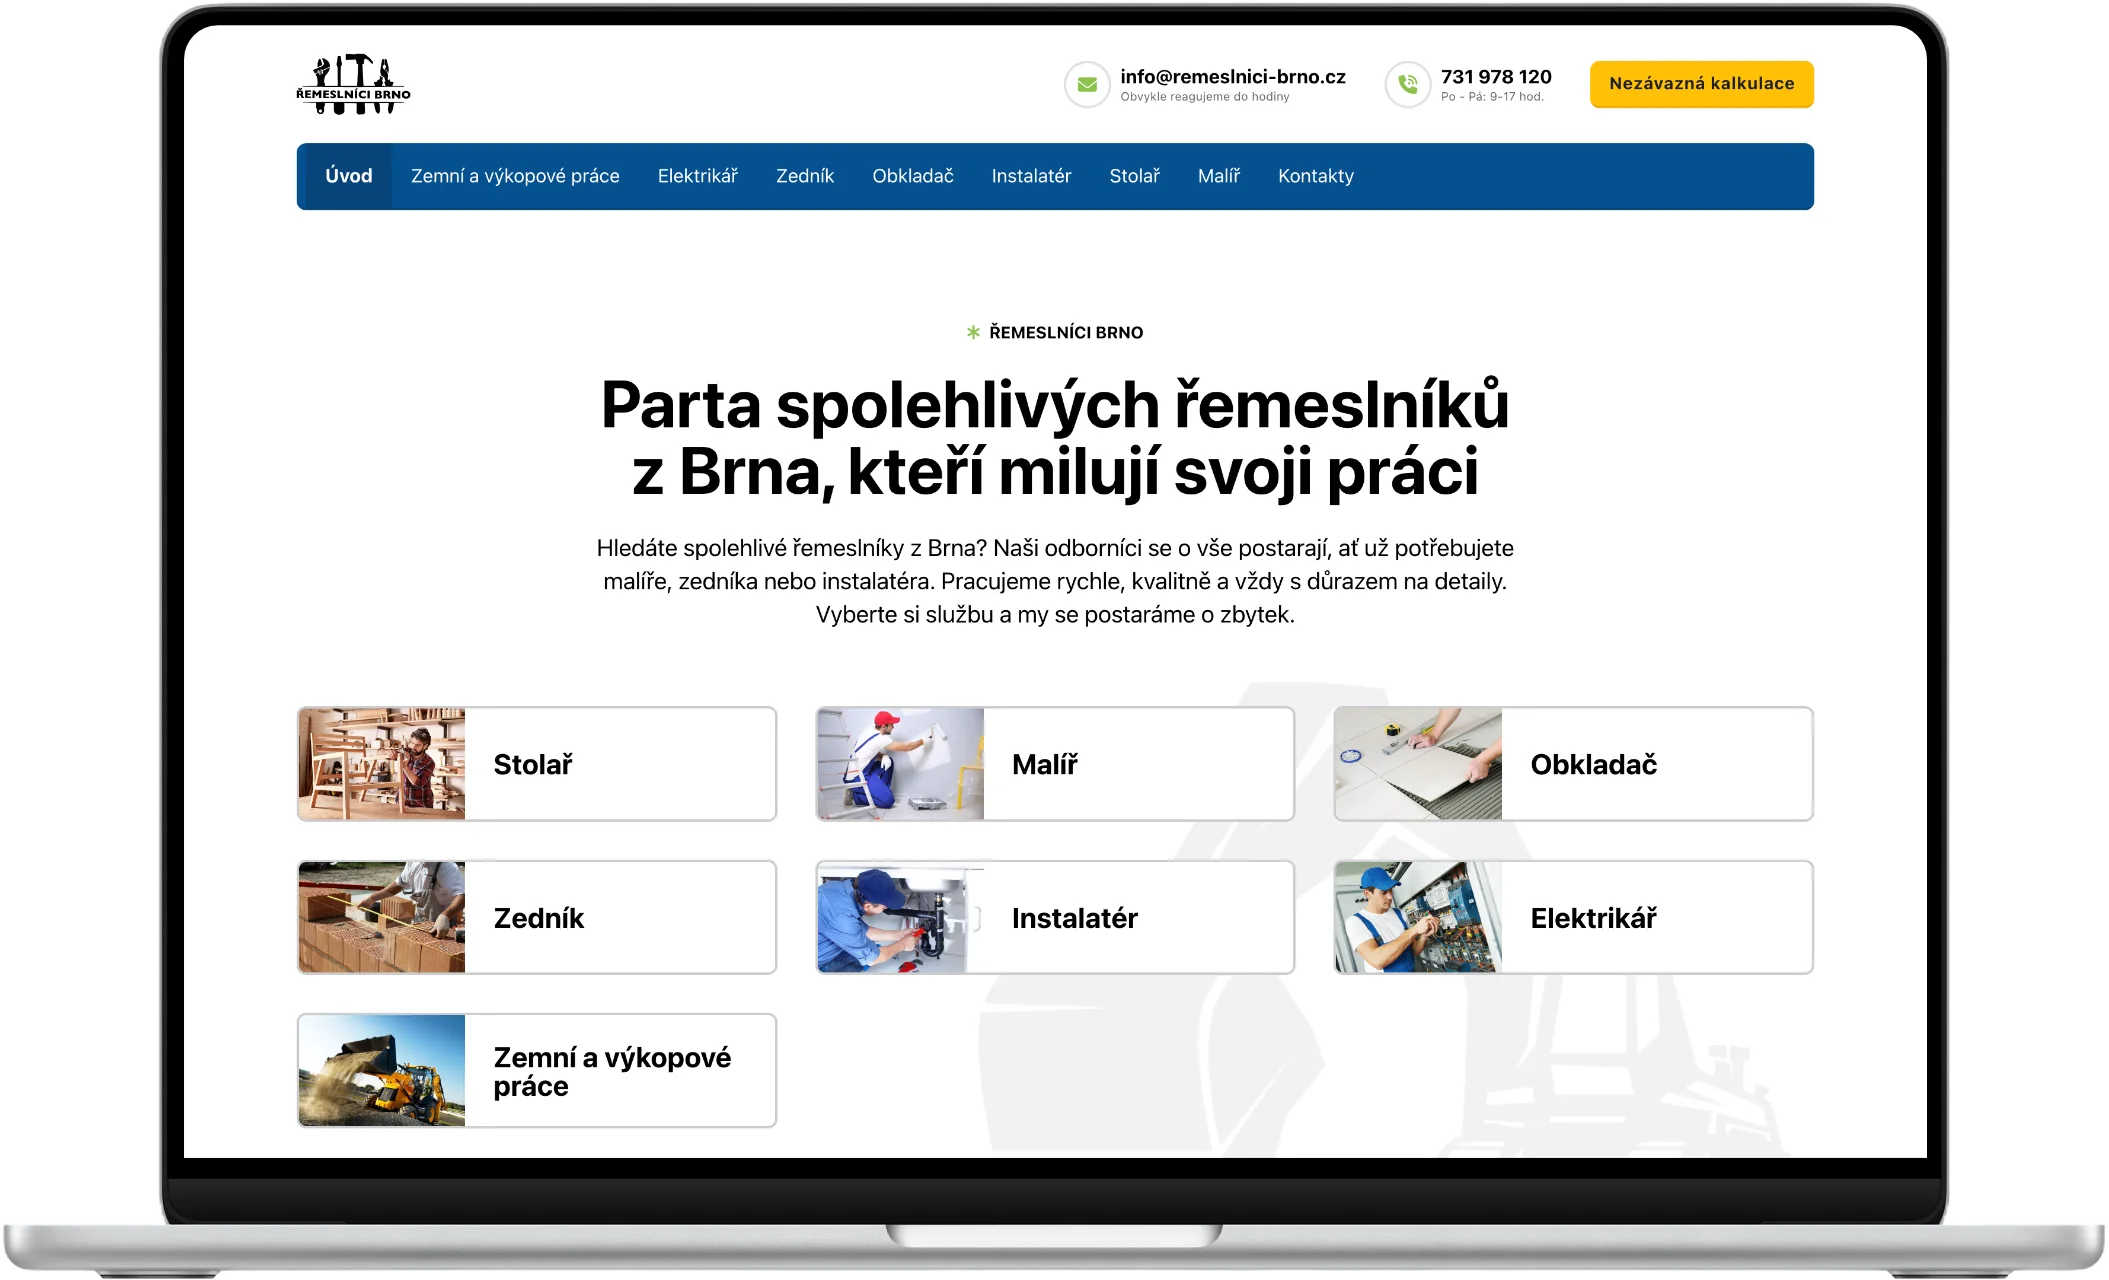2109x1280 pixels.
Task: Click the Parta spolehlivých řemeslníků headline
Action: (1055, 438)
